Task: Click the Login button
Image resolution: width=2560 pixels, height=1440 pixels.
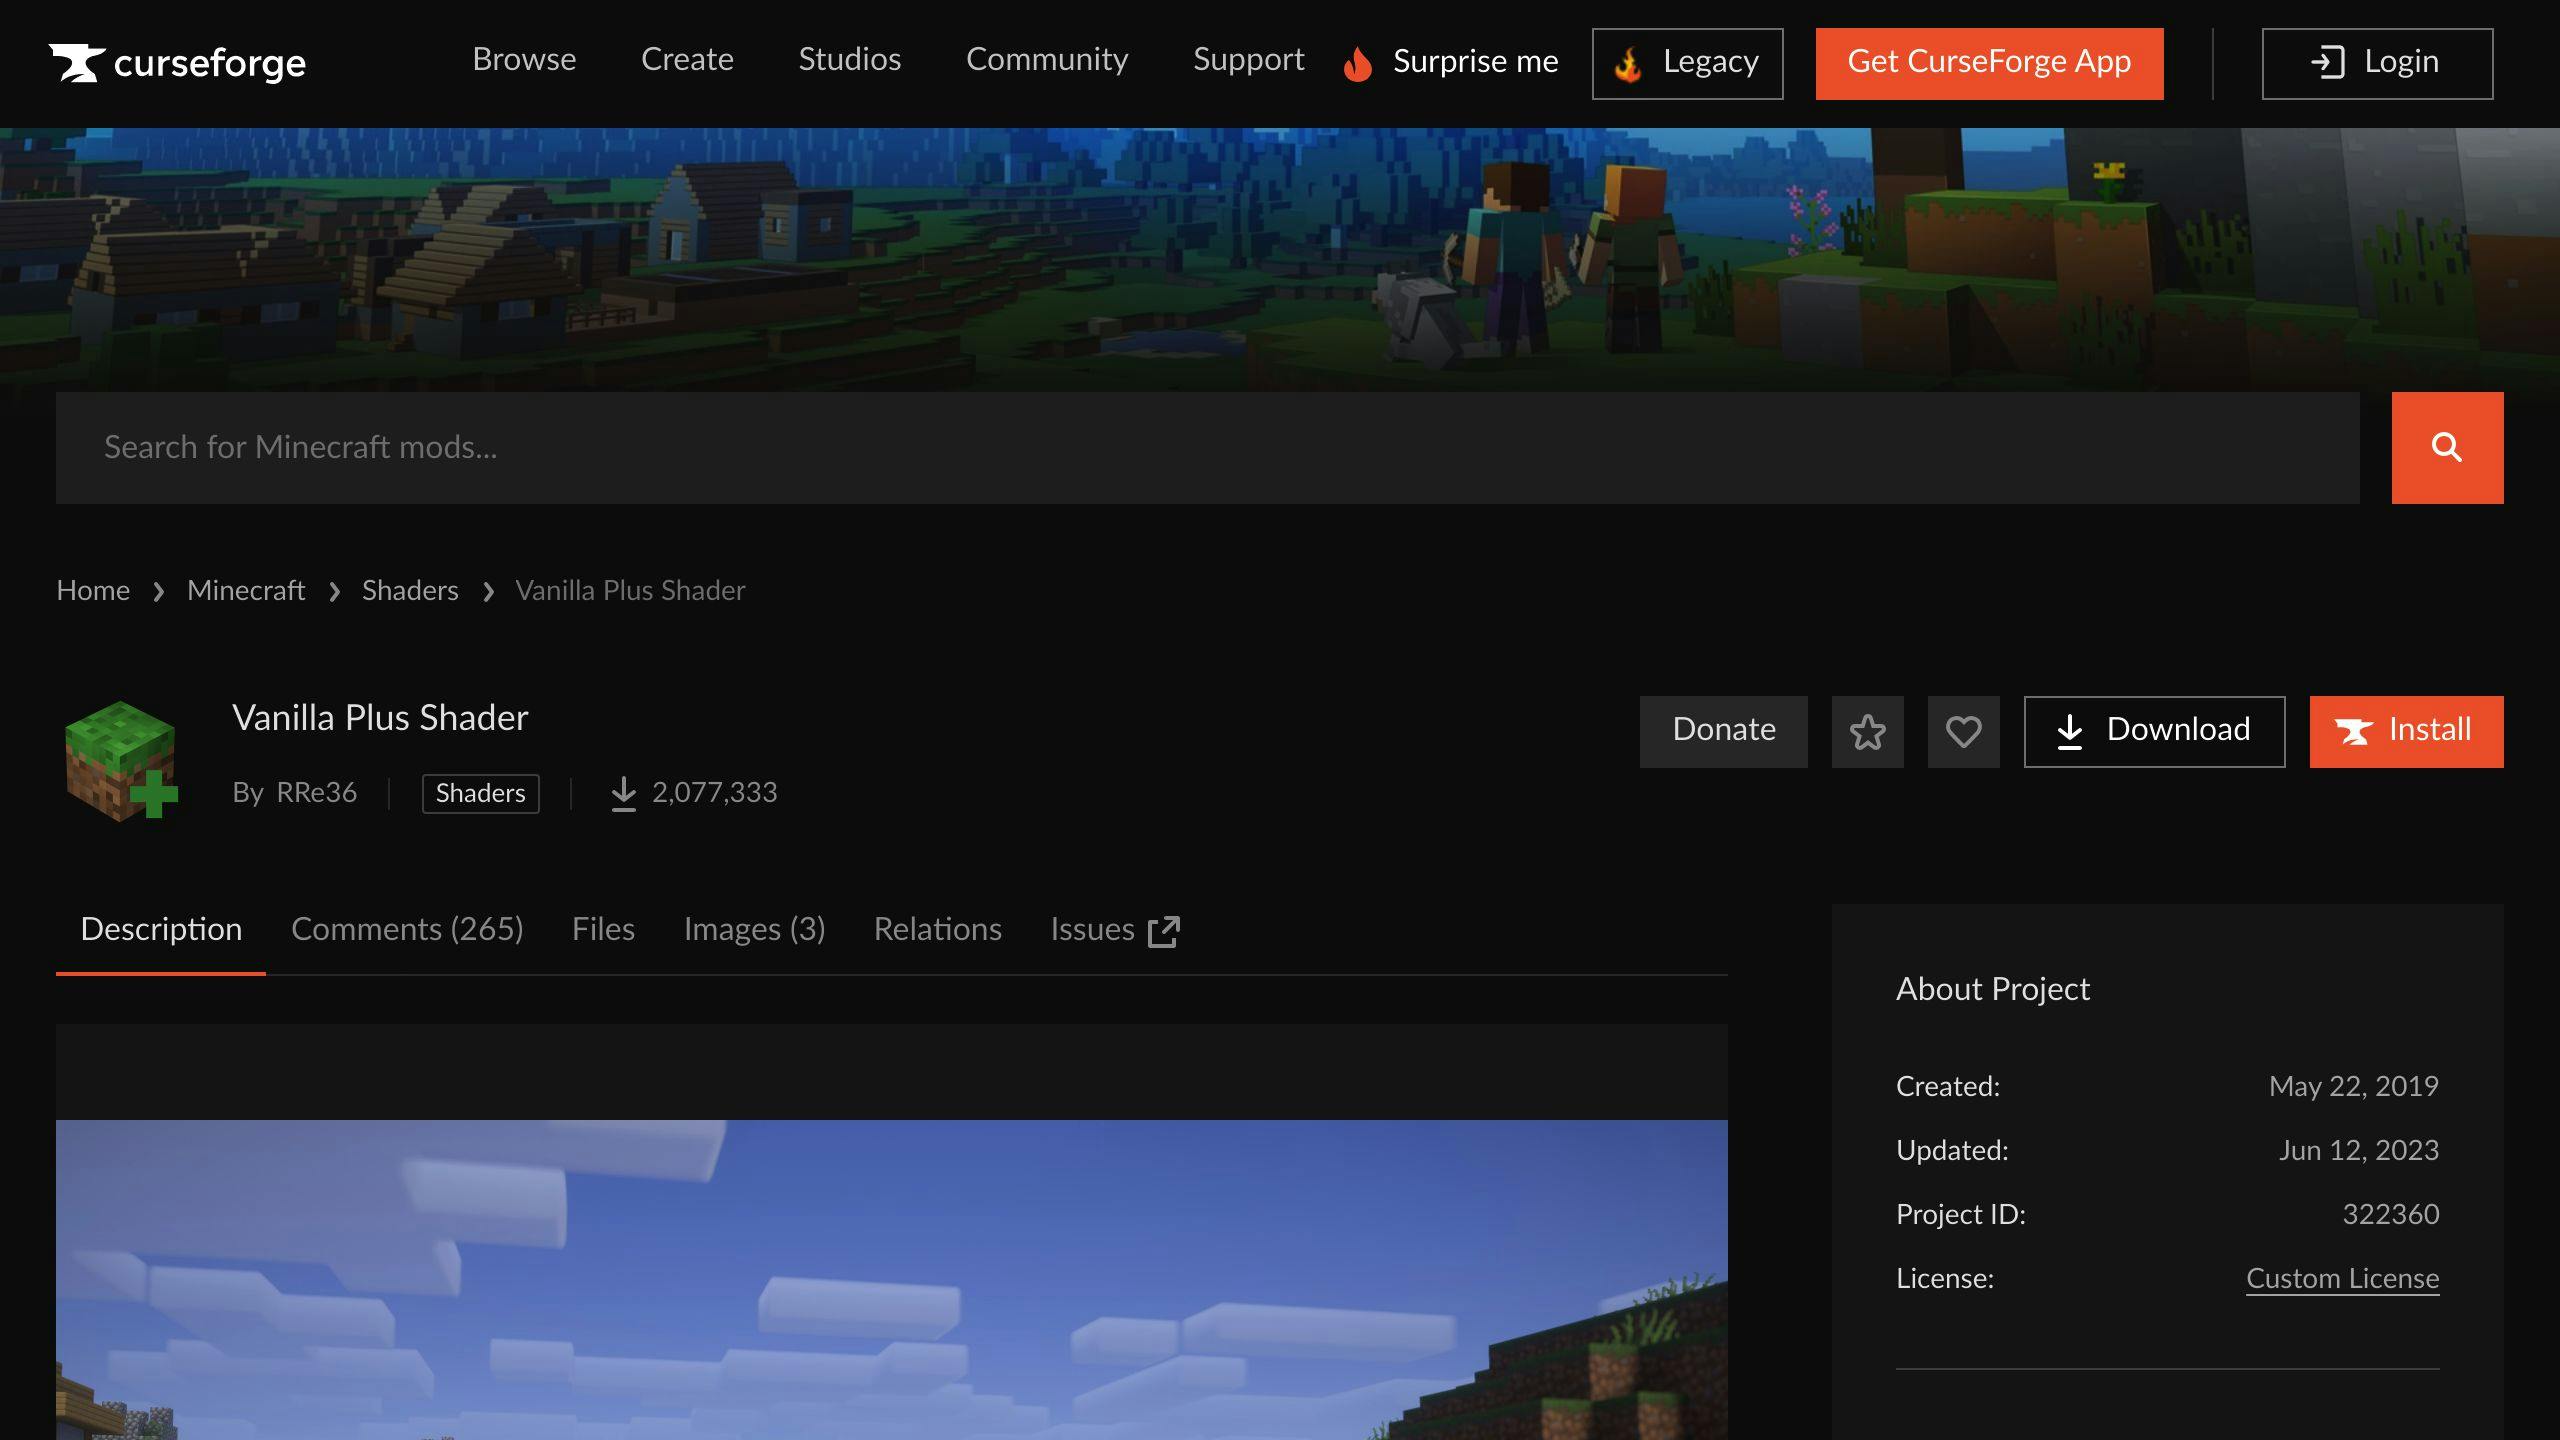Action: click(x=2377, y=63)
